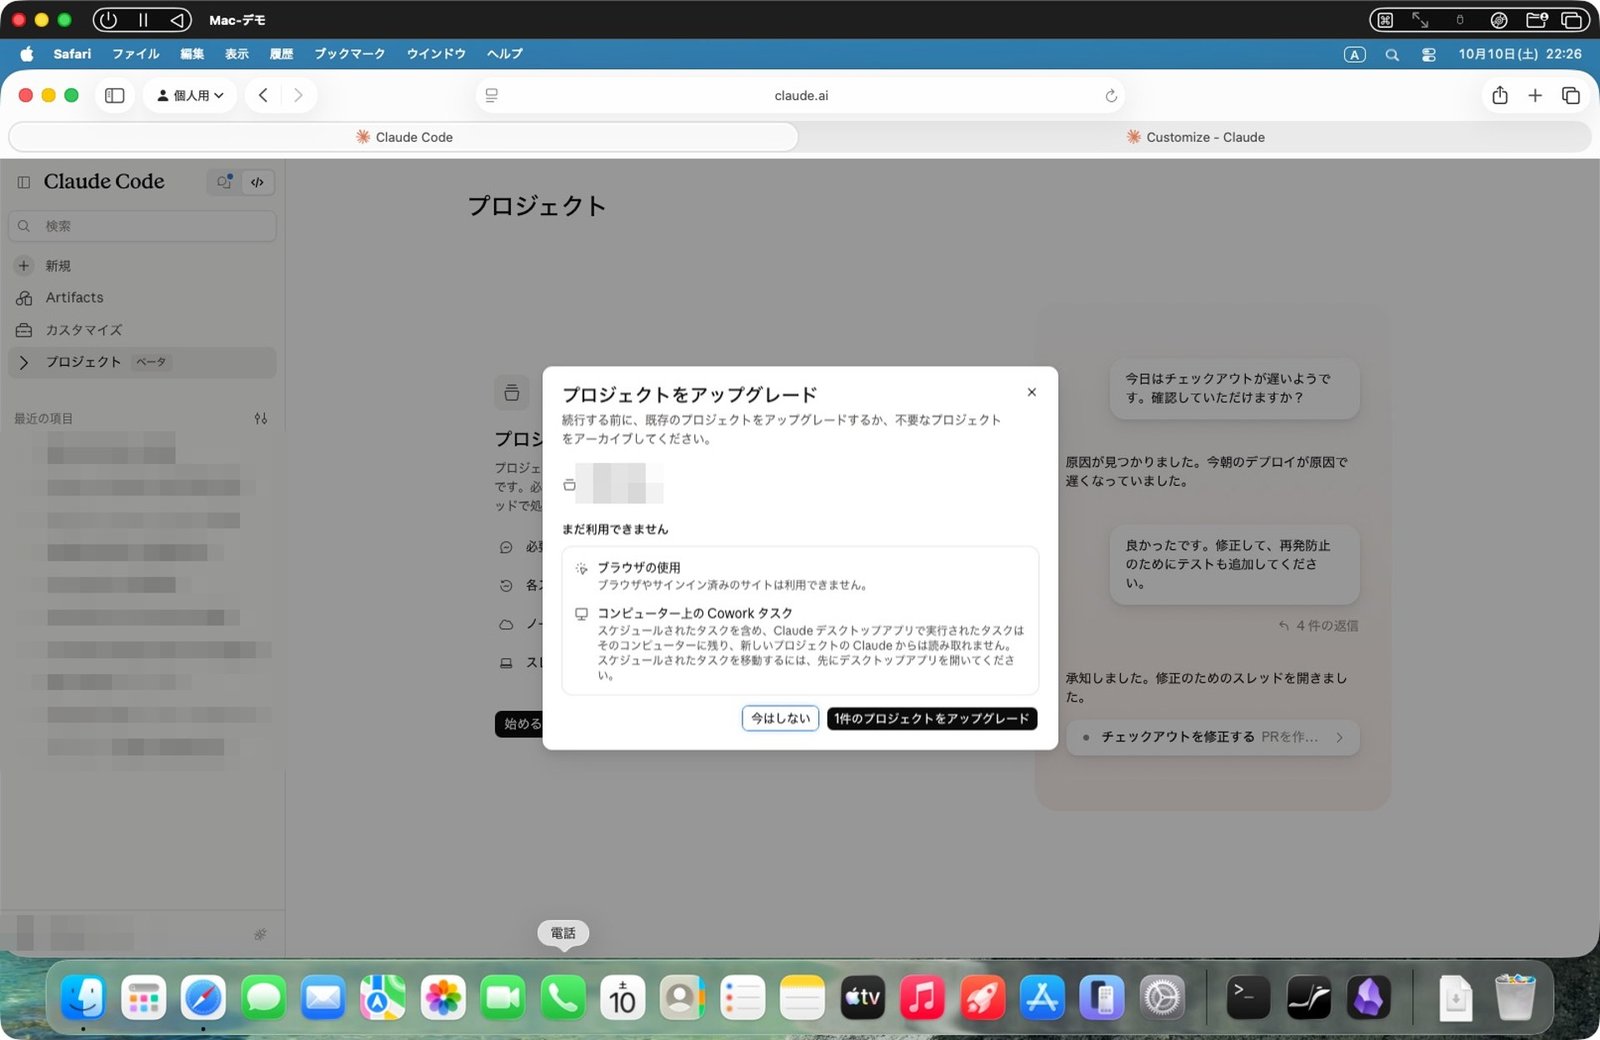Open the ファイル menu
This screenshot has height=1040, width=1600.
click(136, 54)
